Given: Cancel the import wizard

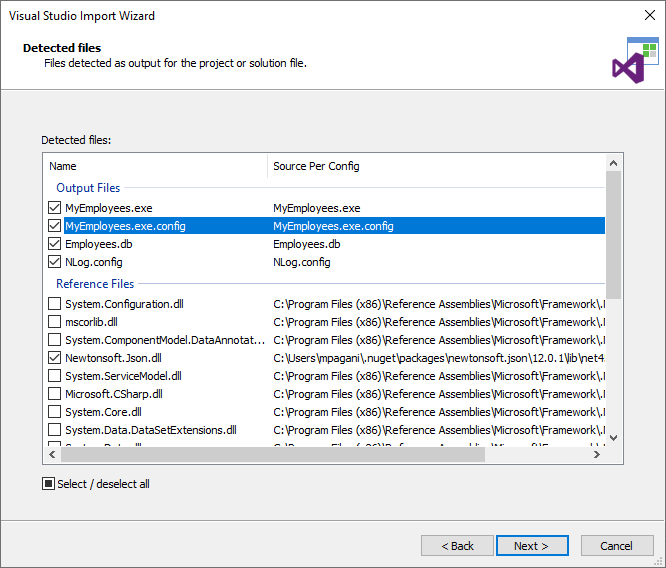Looking at the screenshot, I should click(616, 546).
